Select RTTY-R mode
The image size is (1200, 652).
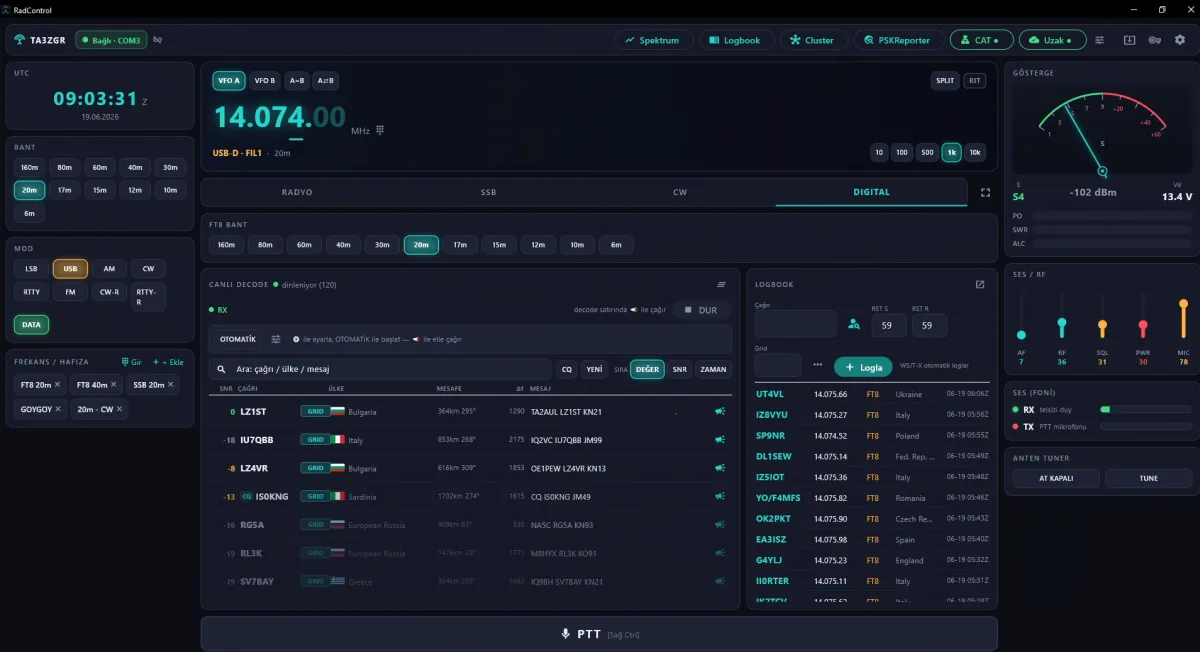pyautogui.click(x=147, y=297)
